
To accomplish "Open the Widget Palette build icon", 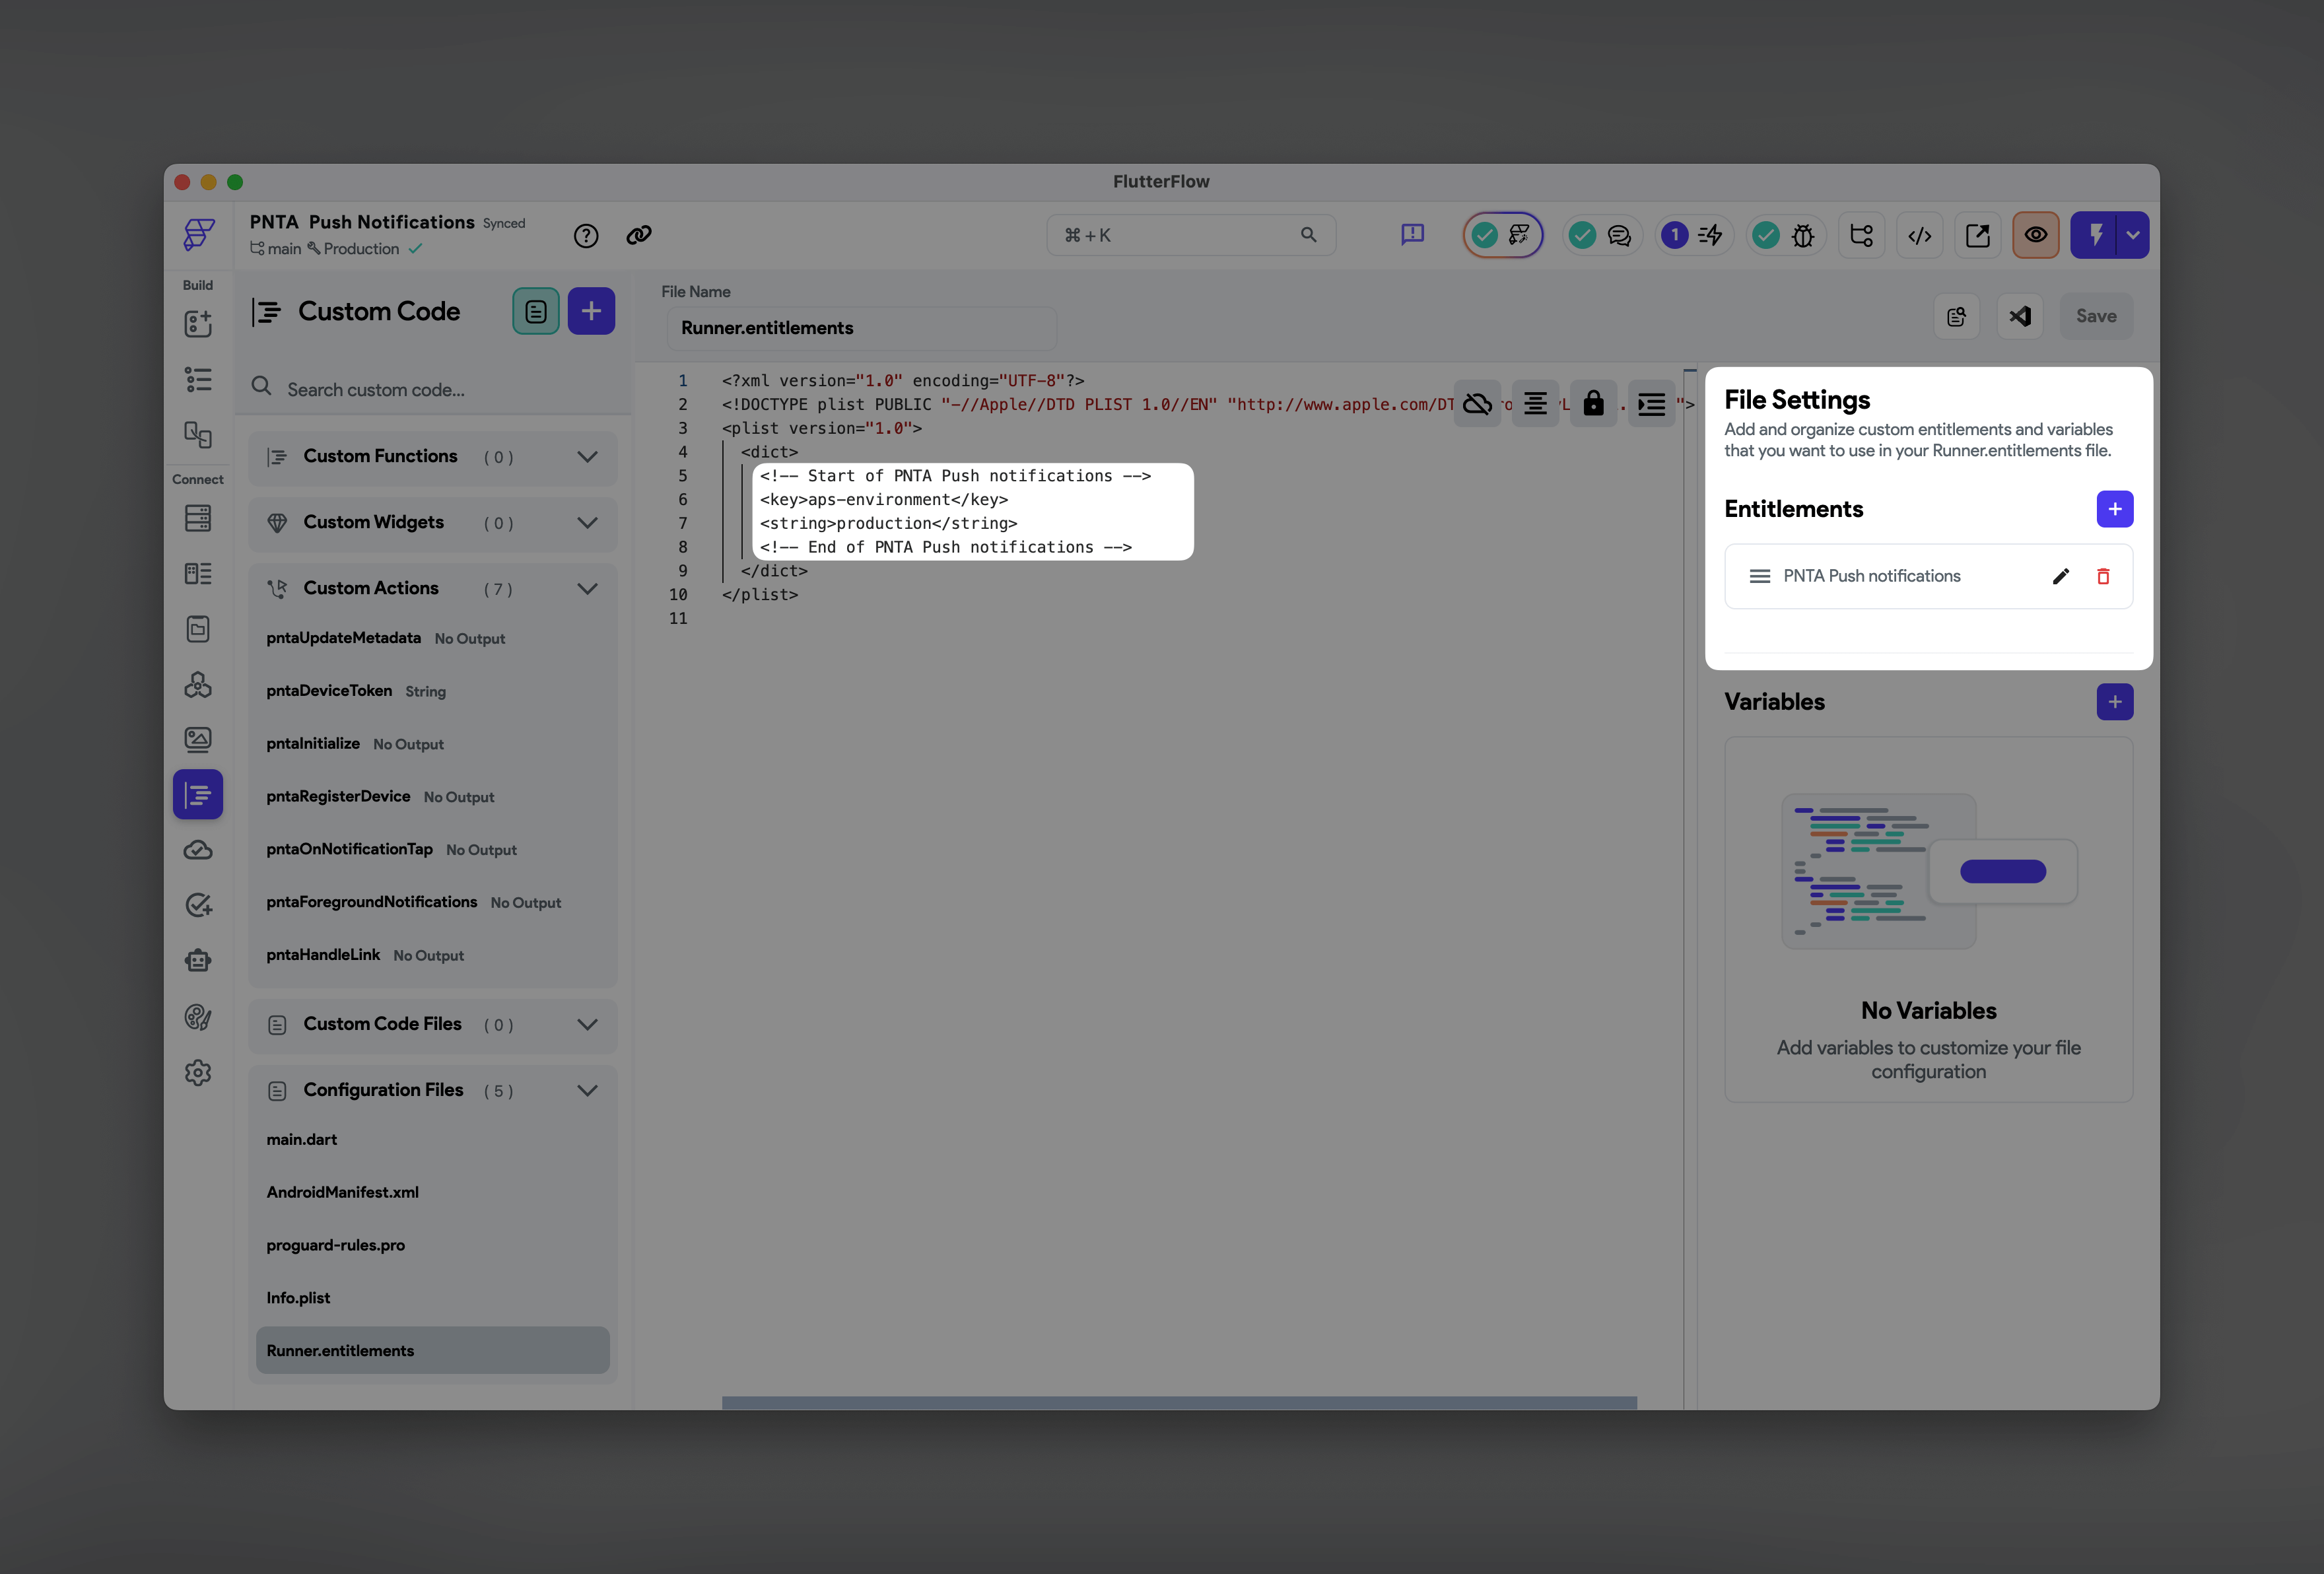I will click(198, 324).
